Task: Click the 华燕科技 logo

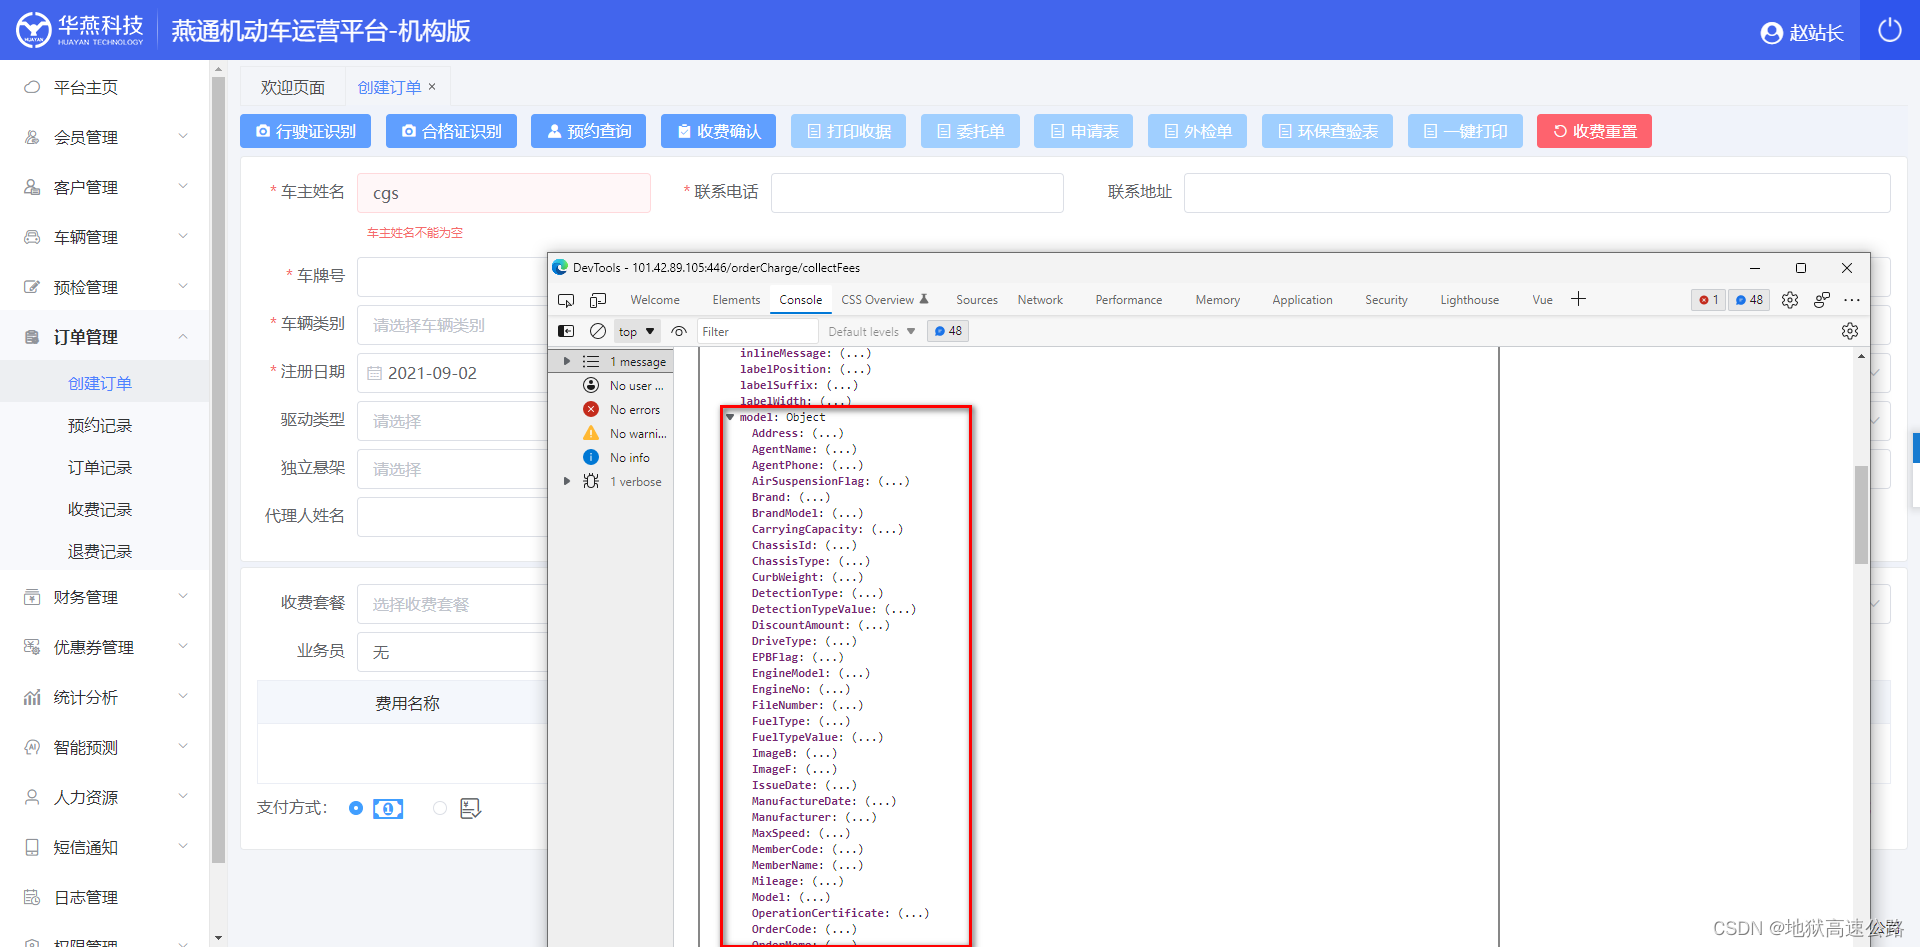Action: (x=80, y=30)
